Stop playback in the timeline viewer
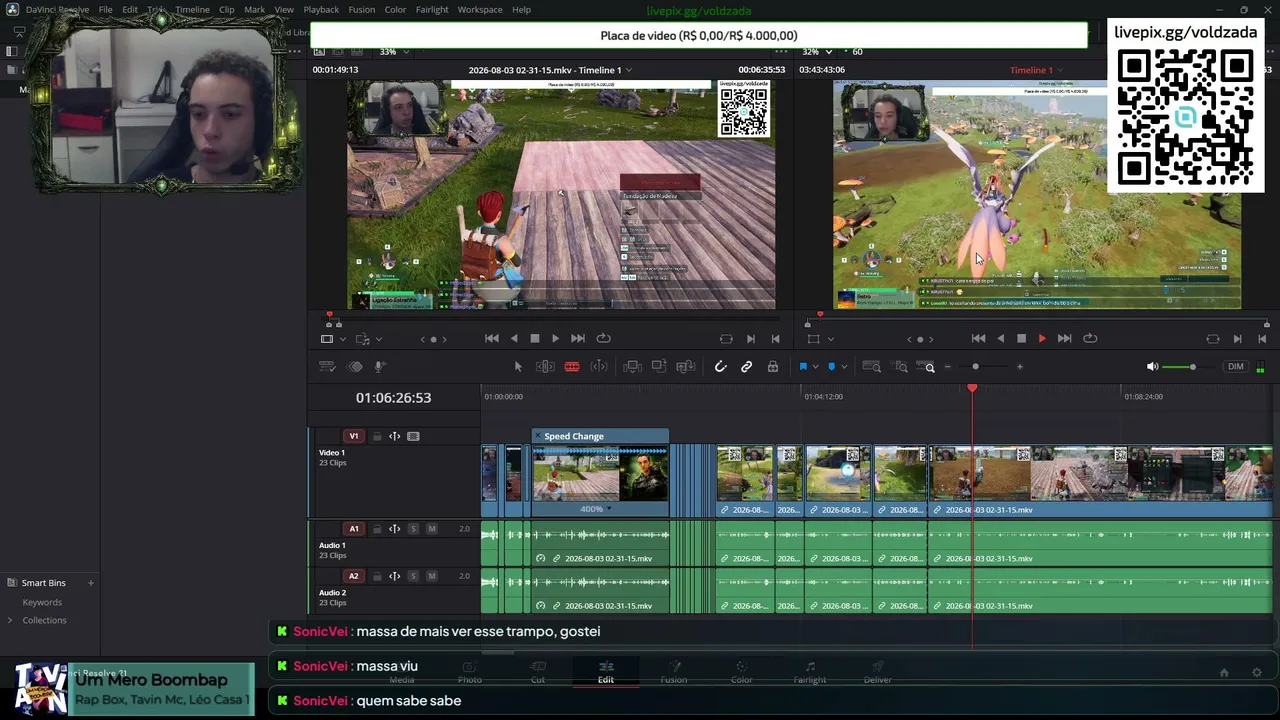1280x720 pixels. 1021,339
